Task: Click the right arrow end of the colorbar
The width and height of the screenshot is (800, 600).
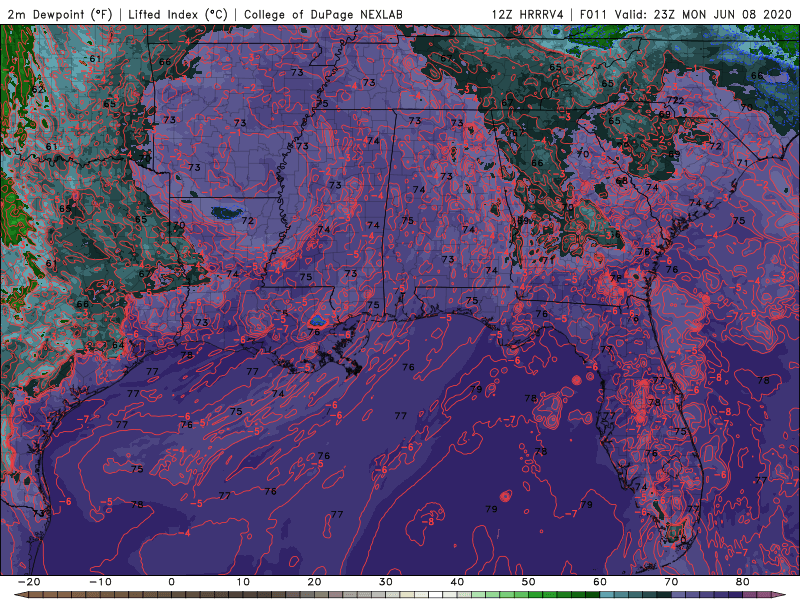Action: [780, 595]
